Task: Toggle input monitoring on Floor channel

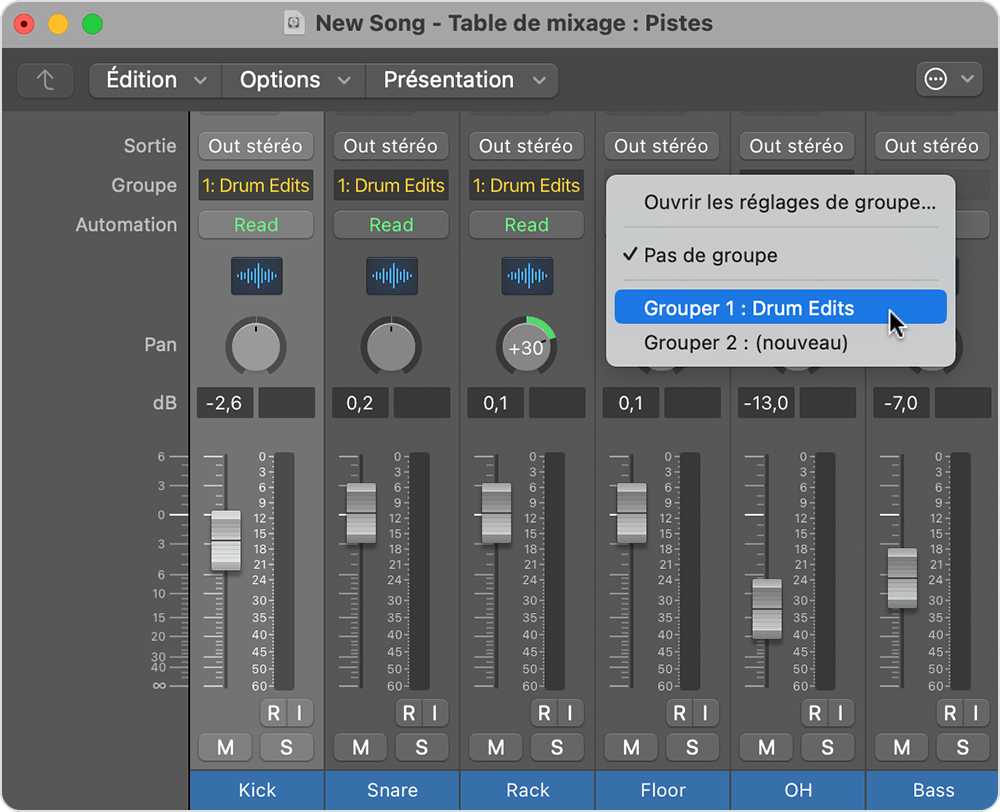Action: pos(704,713)
